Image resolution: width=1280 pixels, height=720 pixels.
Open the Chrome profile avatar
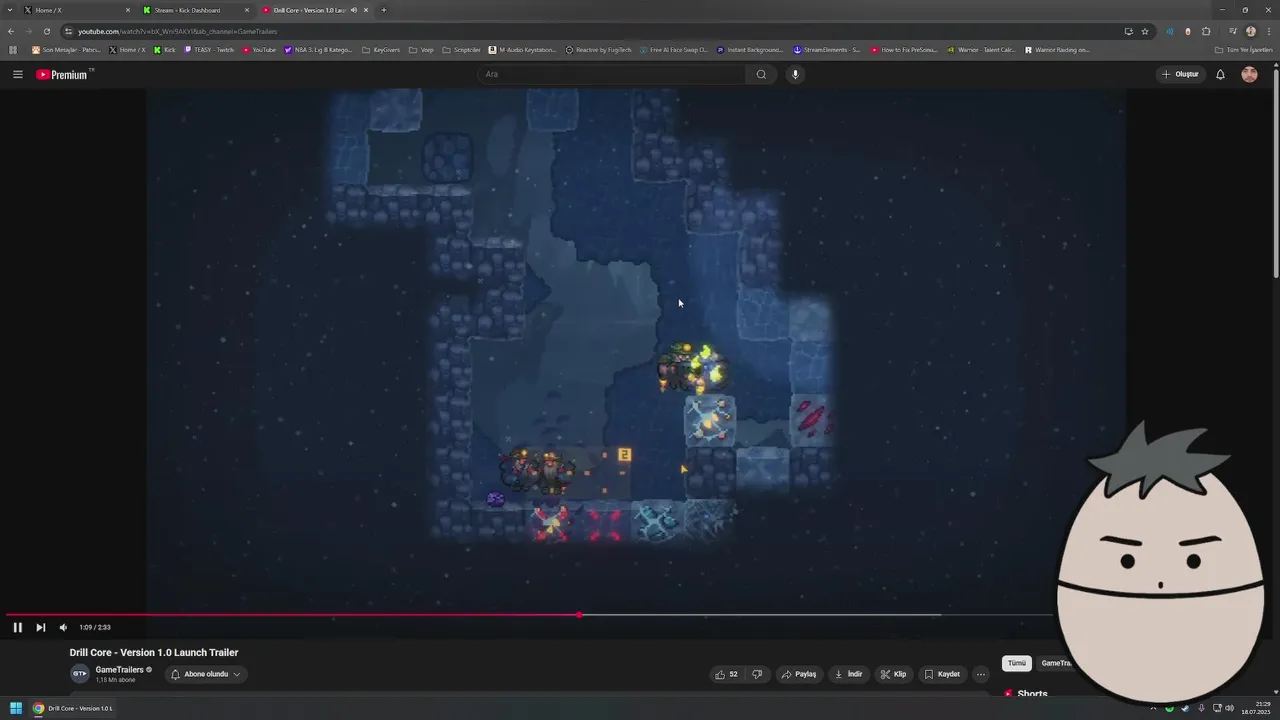click(x=1250, y=31)
